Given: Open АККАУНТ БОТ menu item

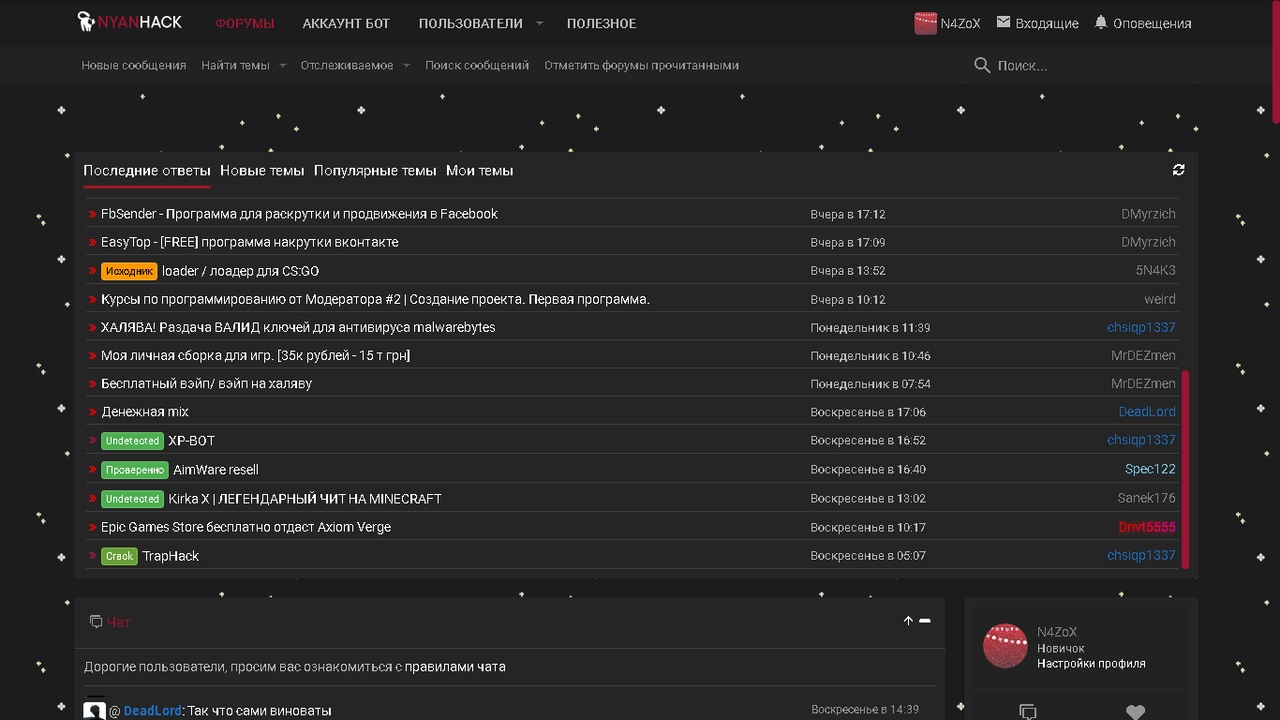Looking at the screenshot, I should (x=346, y=23).
